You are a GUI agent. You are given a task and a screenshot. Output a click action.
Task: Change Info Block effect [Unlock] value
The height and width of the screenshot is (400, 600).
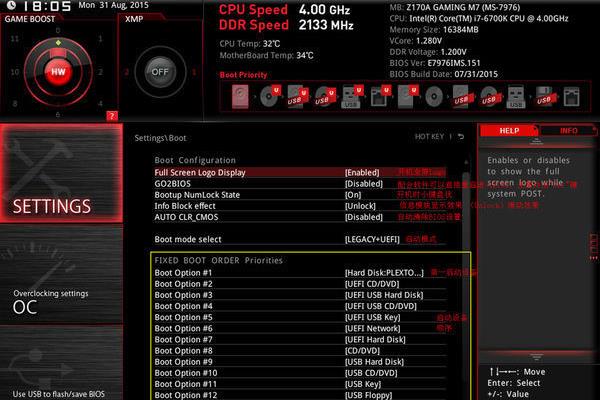(360, 206)
